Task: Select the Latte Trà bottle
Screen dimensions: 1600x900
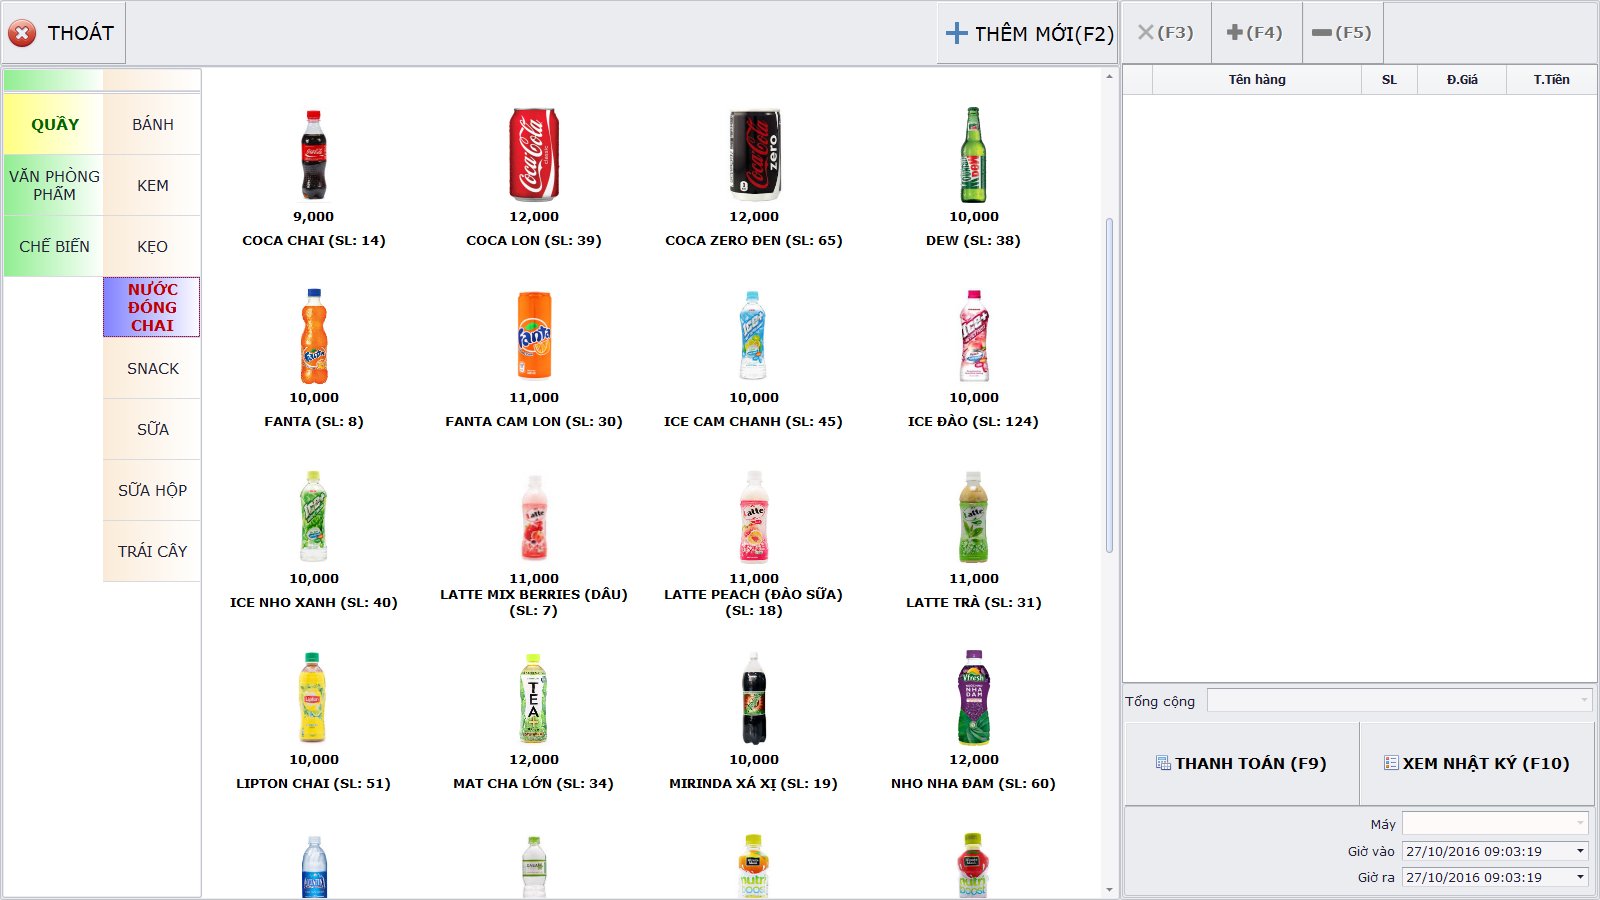Action: point(973,517)
